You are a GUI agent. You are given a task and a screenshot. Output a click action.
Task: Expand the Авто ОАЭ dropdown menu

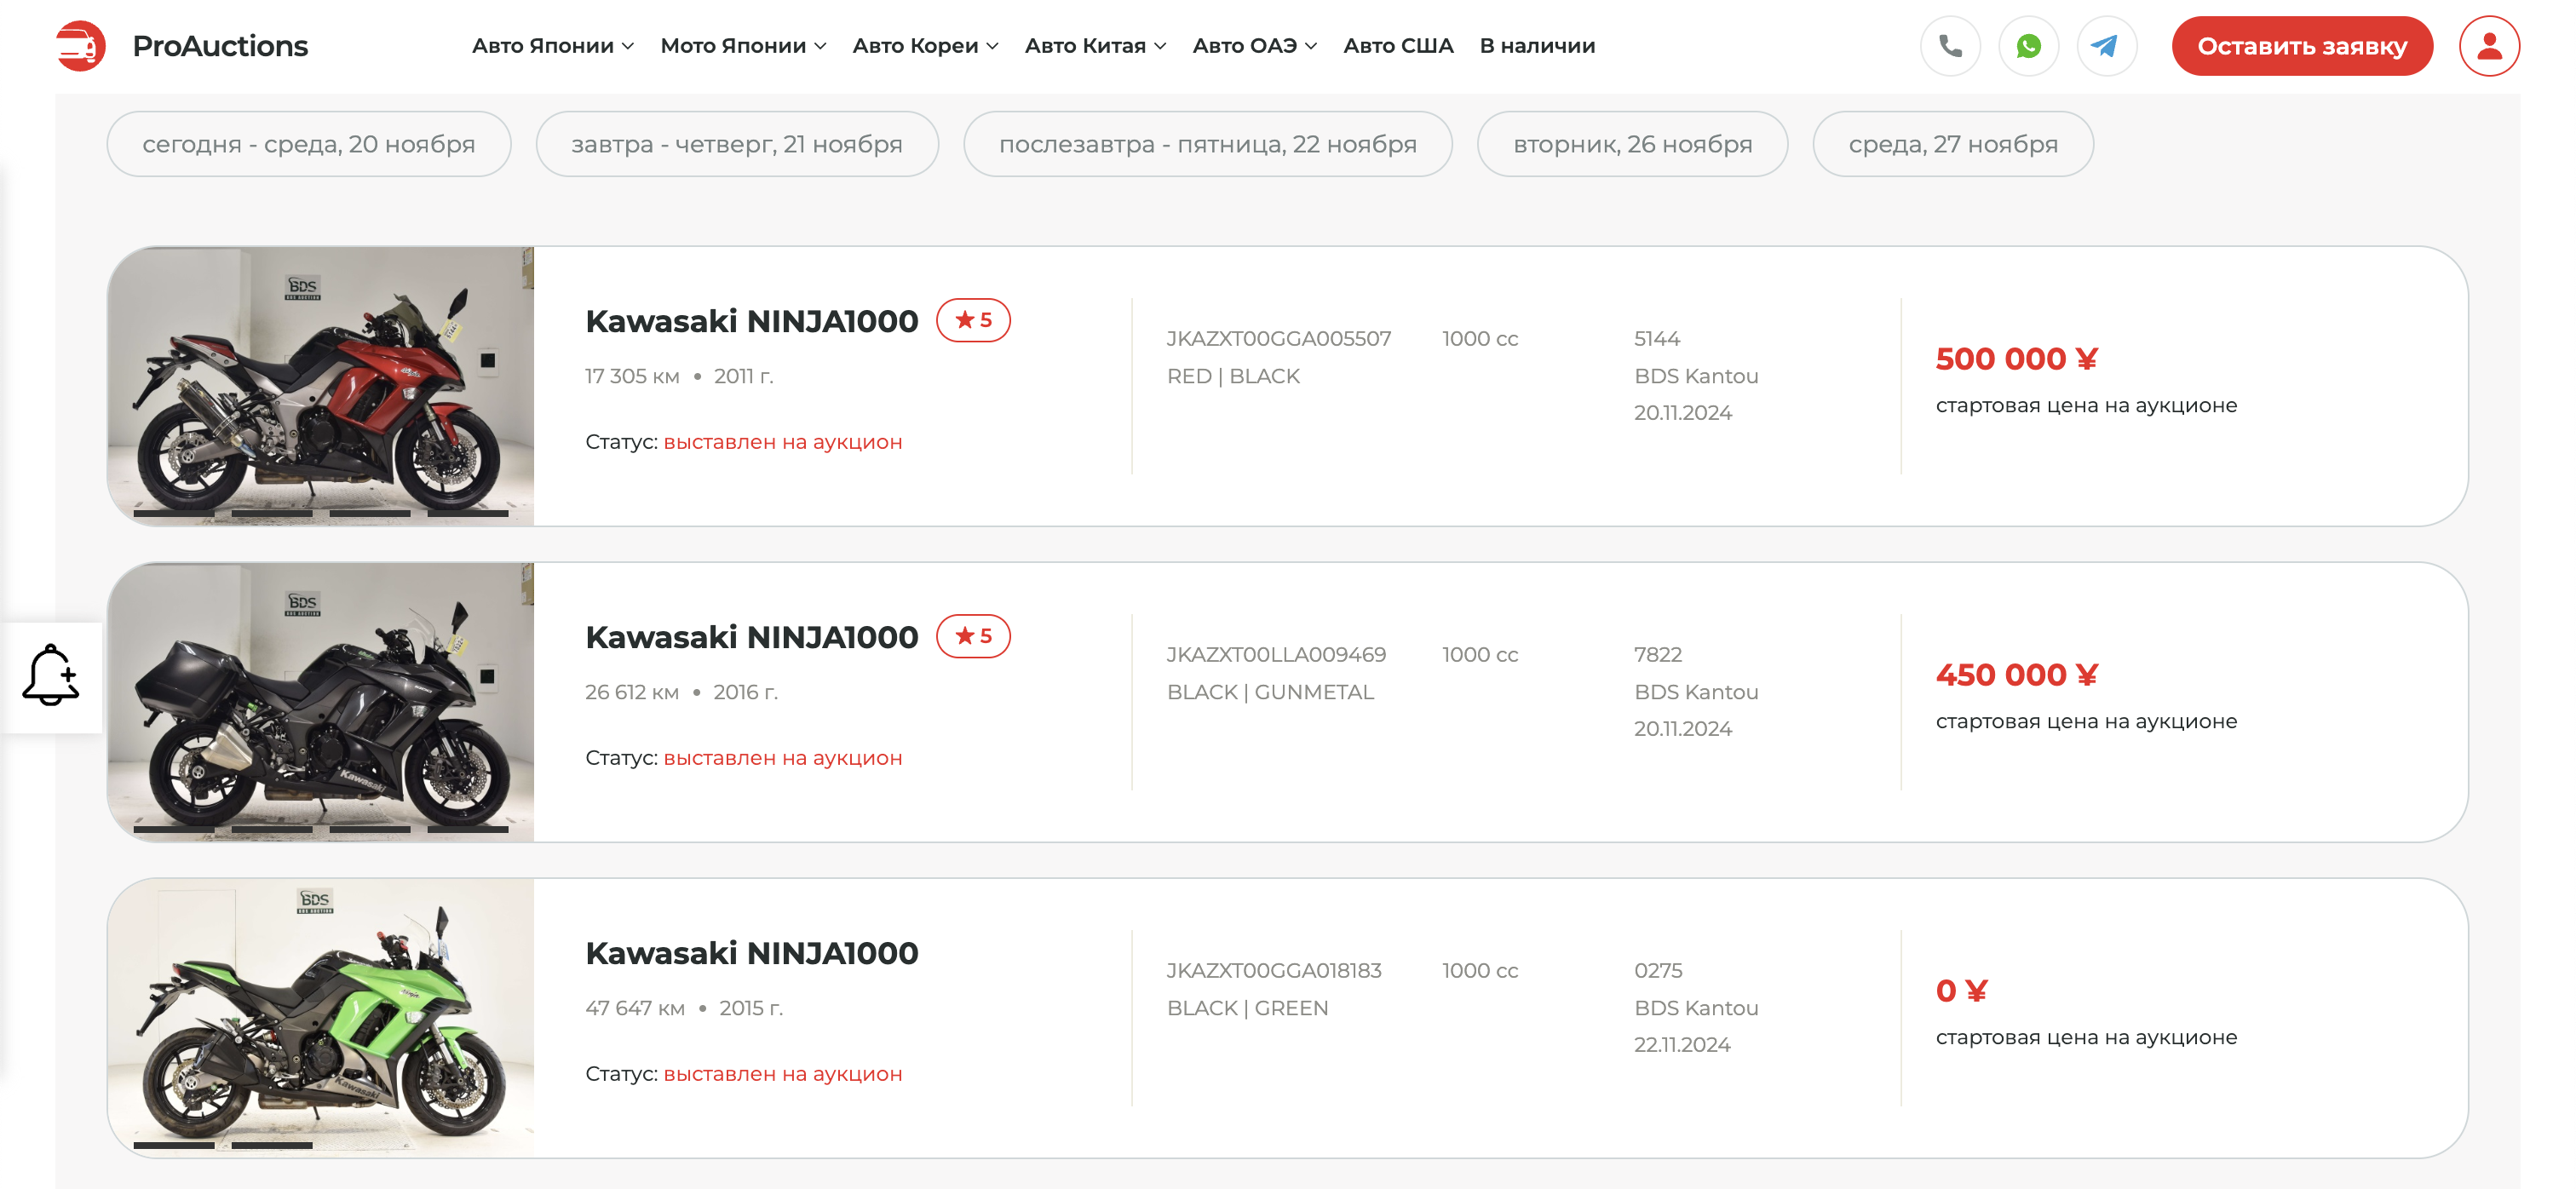(1254, 46)
